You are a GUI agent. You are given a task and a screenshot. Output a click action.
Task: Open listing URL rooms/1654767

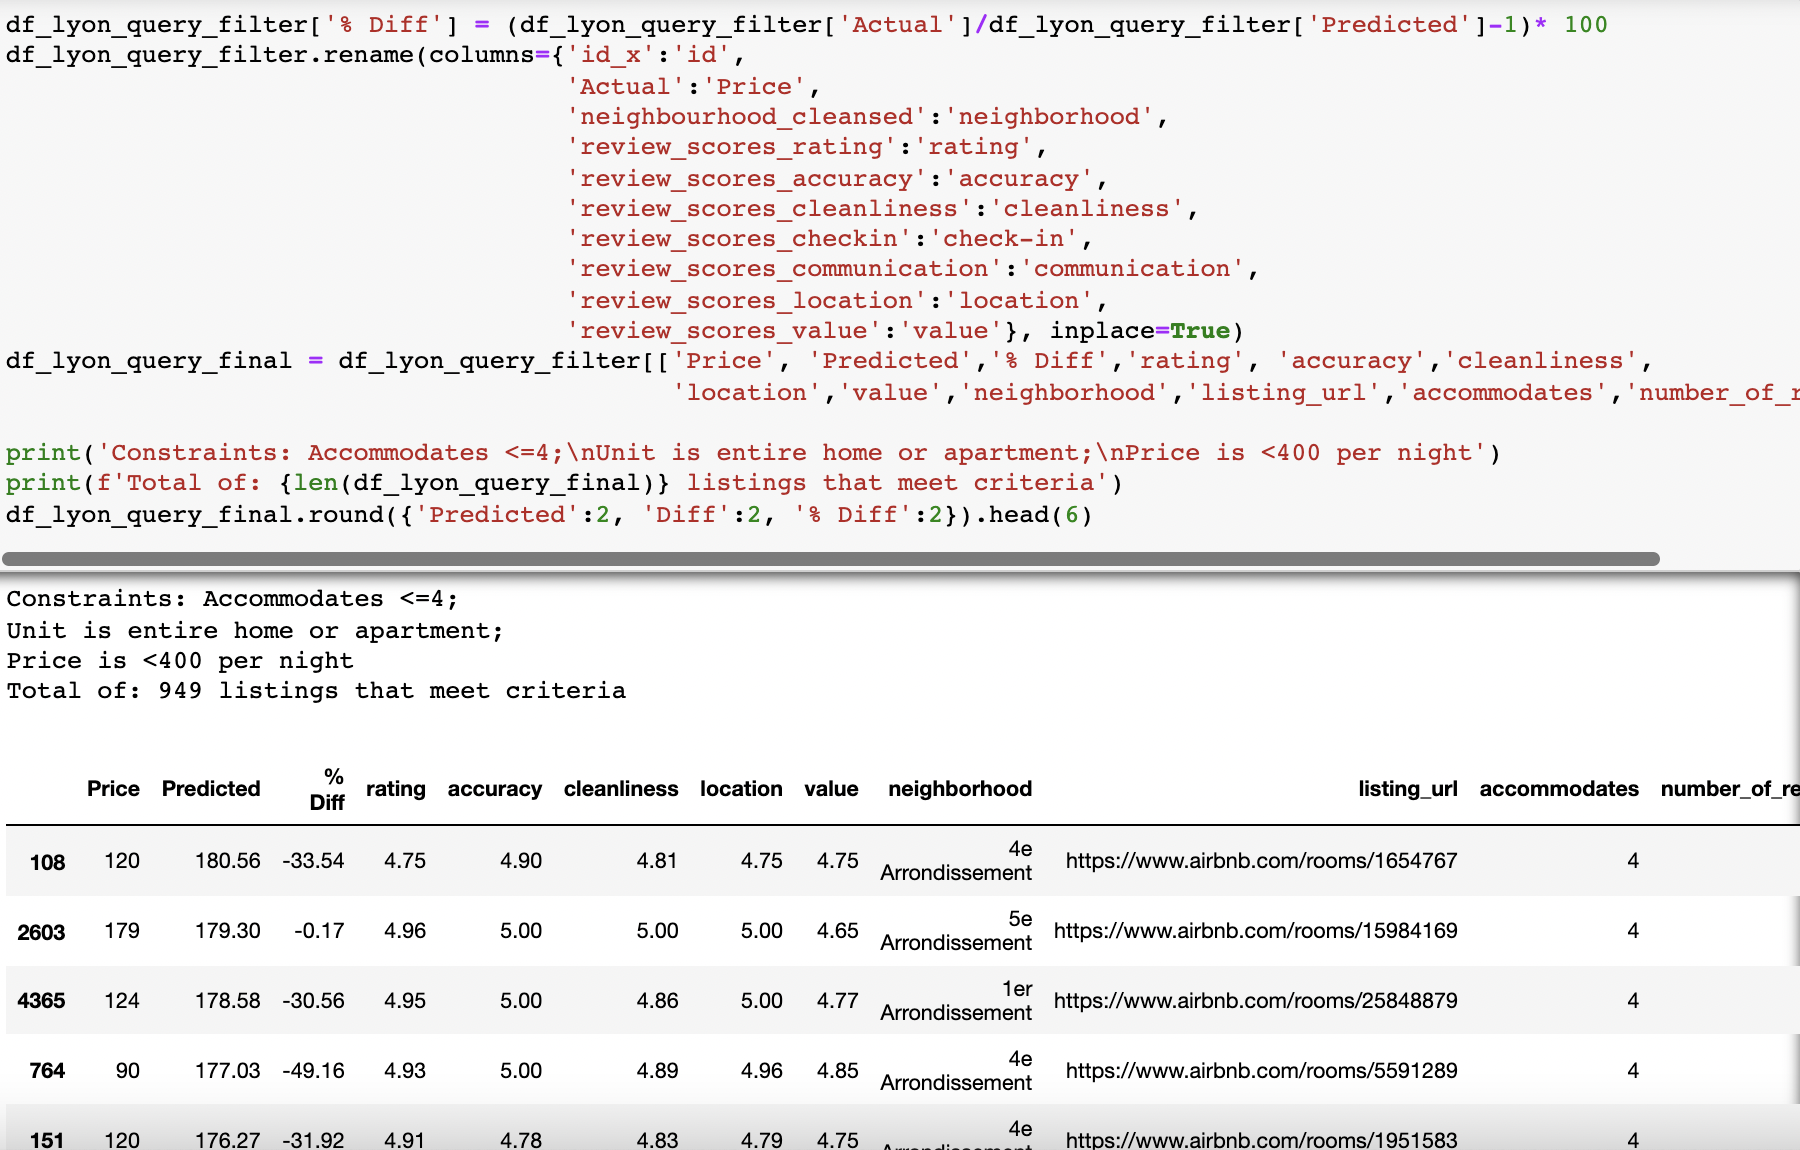click(x=1261, y=861)
